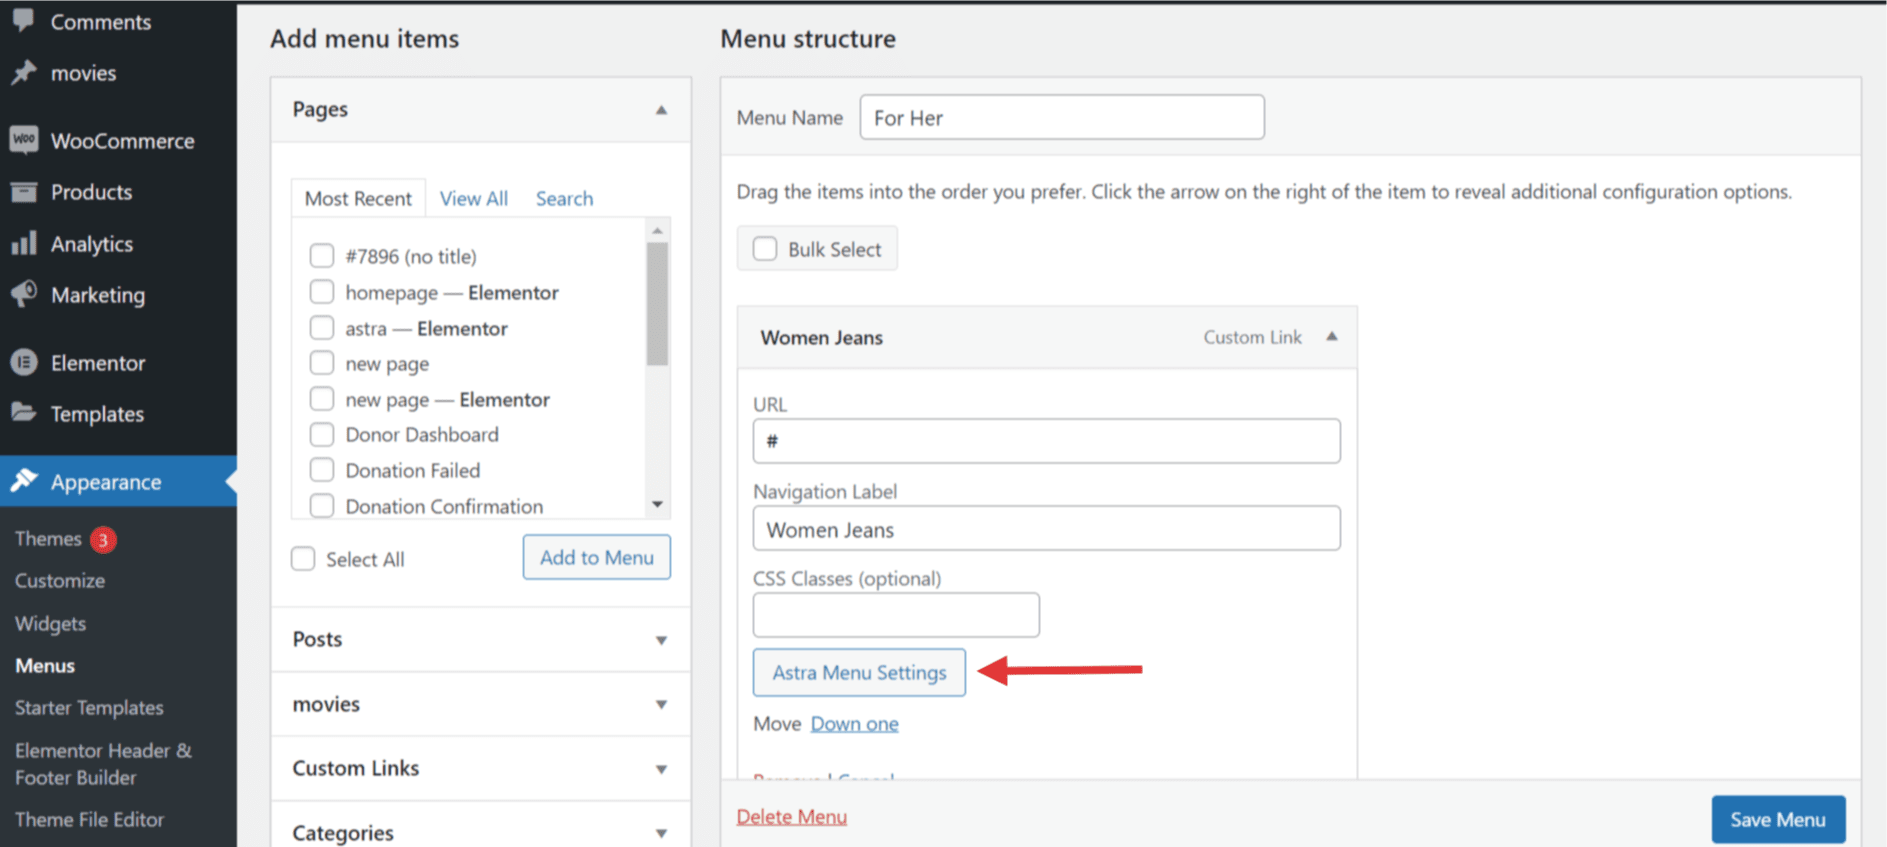Click the pages list scrollbar thumb
This screenshot has height=847, width=1887.
tap(657, 304)
